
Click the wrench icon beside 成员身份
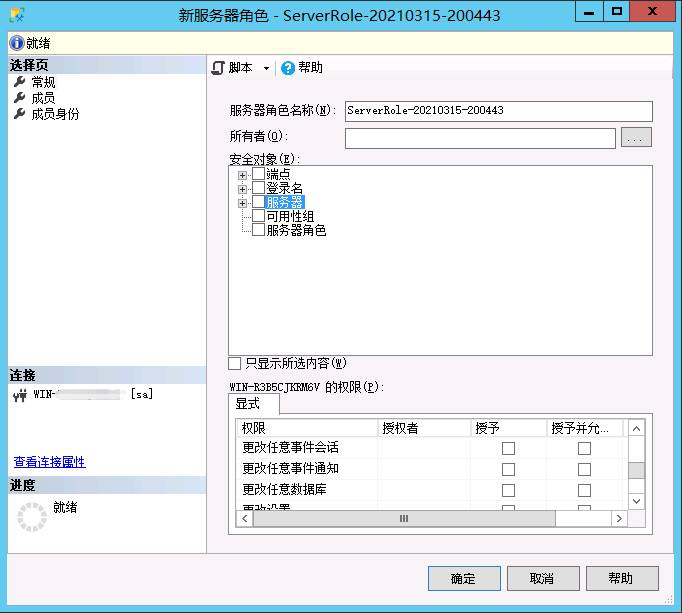[20, 114]
